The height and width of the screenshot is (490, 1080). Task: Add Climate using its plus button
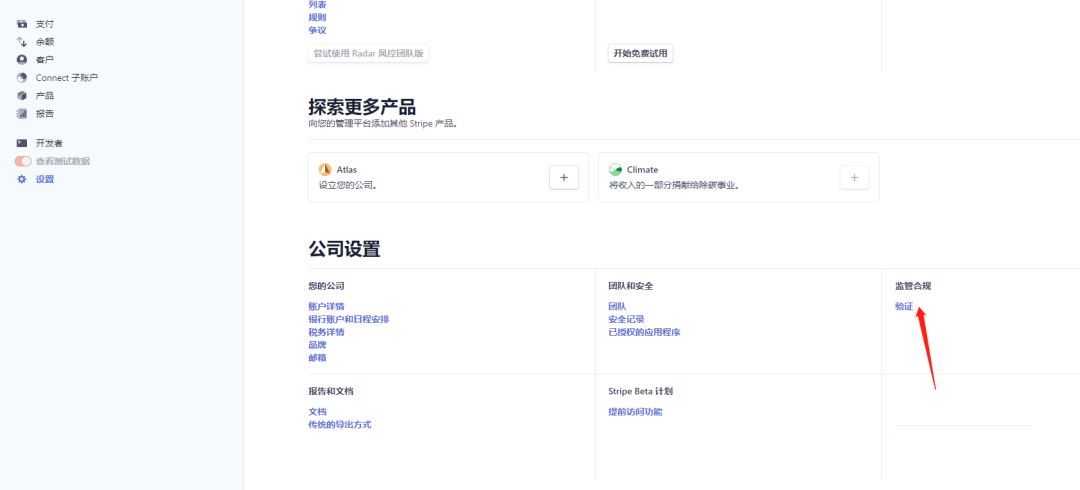[854, 177]
